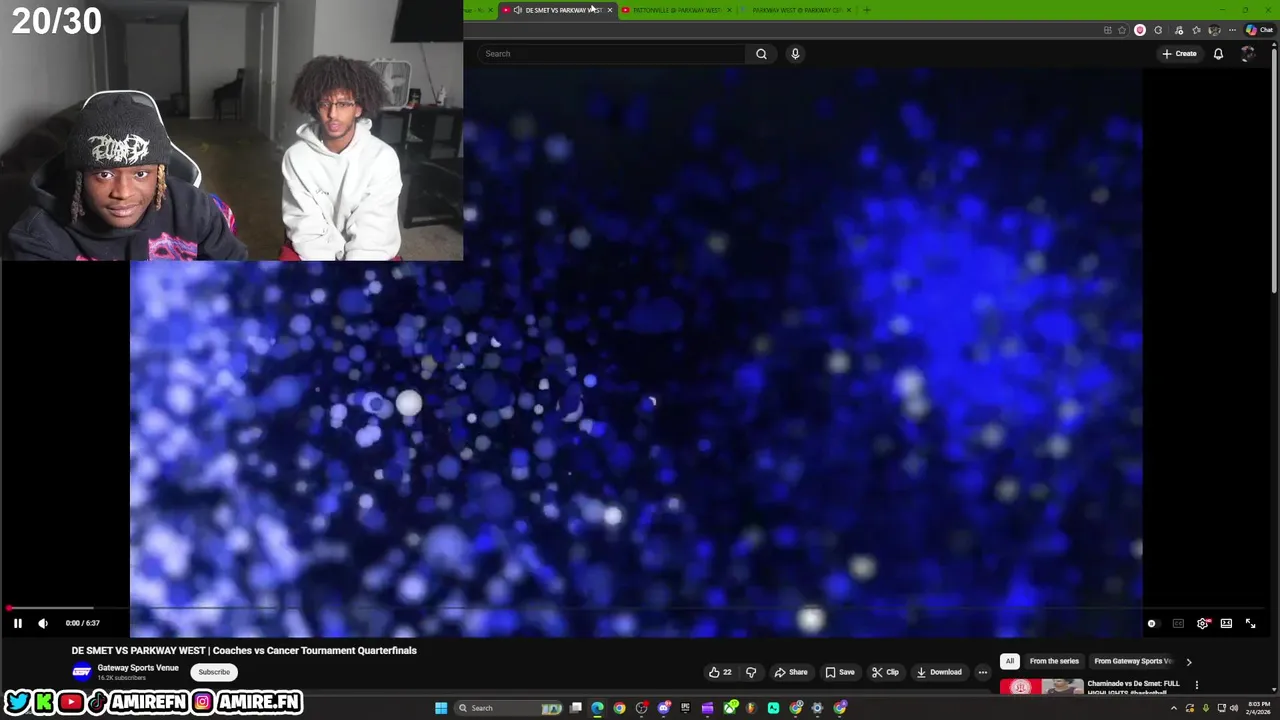Pause the YouTube video
Image resolution: width=1280 pixels, height=720 pixels.
tap(17, 623)
